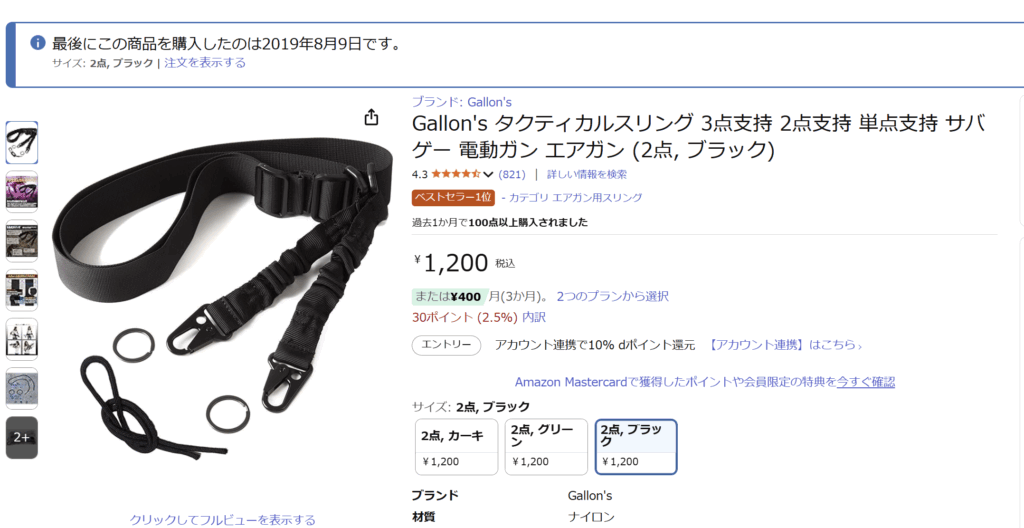Screen dimensions: 1024x528
Task: Select the second purple thumbnail image
Action: tap(22, 191)
